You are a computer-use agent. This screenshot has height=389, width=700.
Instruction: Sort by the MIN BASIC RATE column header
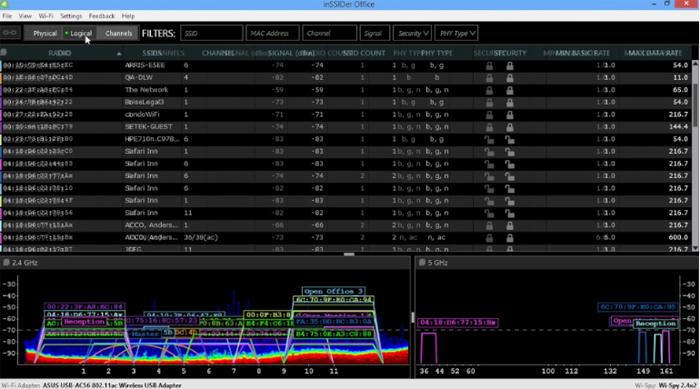[x=582, y=53]
